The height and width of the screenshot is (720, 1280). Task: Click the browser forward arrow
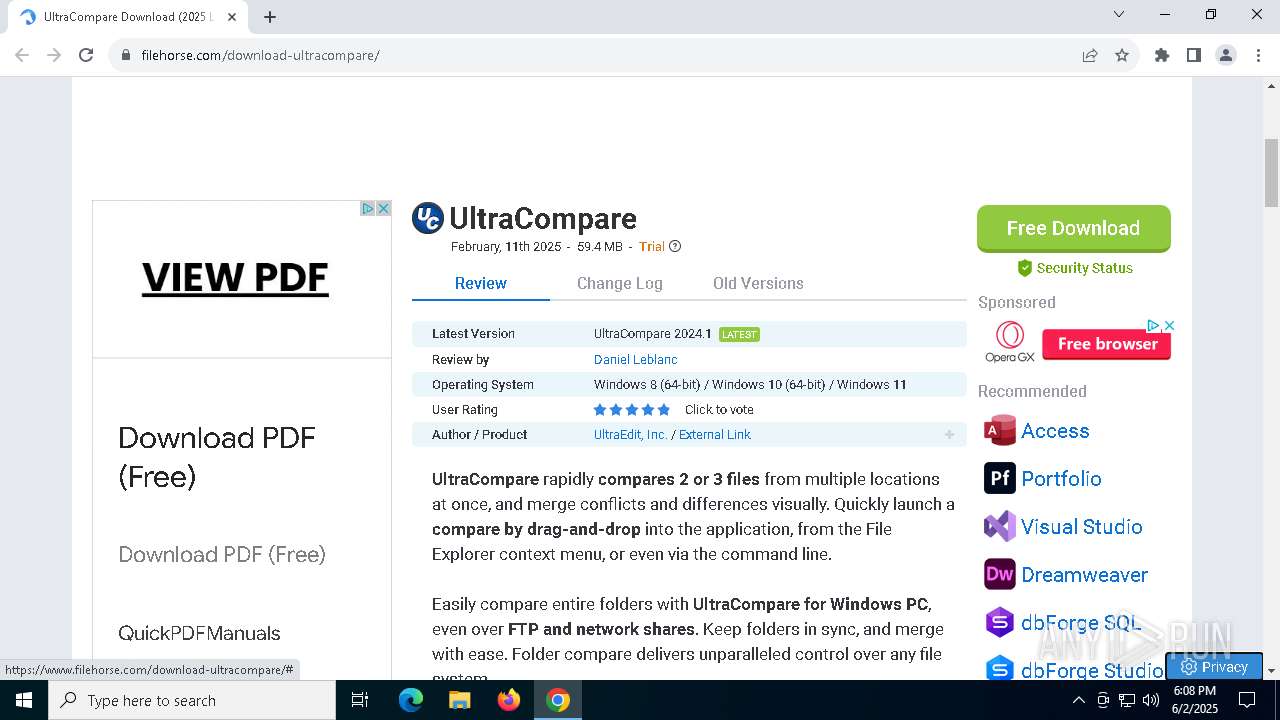click(54, 55)
